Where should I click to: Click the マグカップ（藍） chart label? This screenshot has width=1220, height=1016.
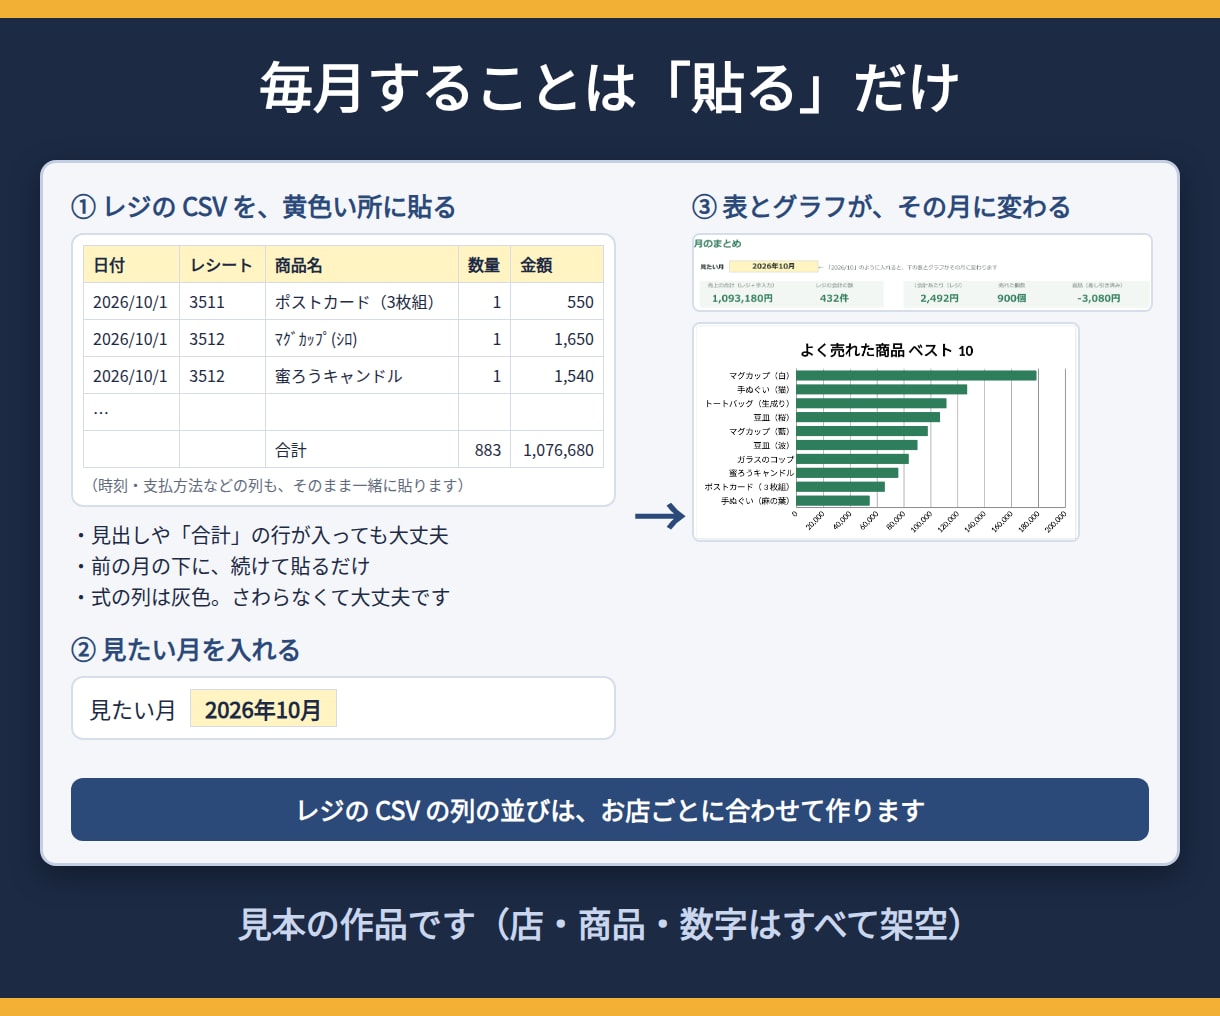coord(759,431)
